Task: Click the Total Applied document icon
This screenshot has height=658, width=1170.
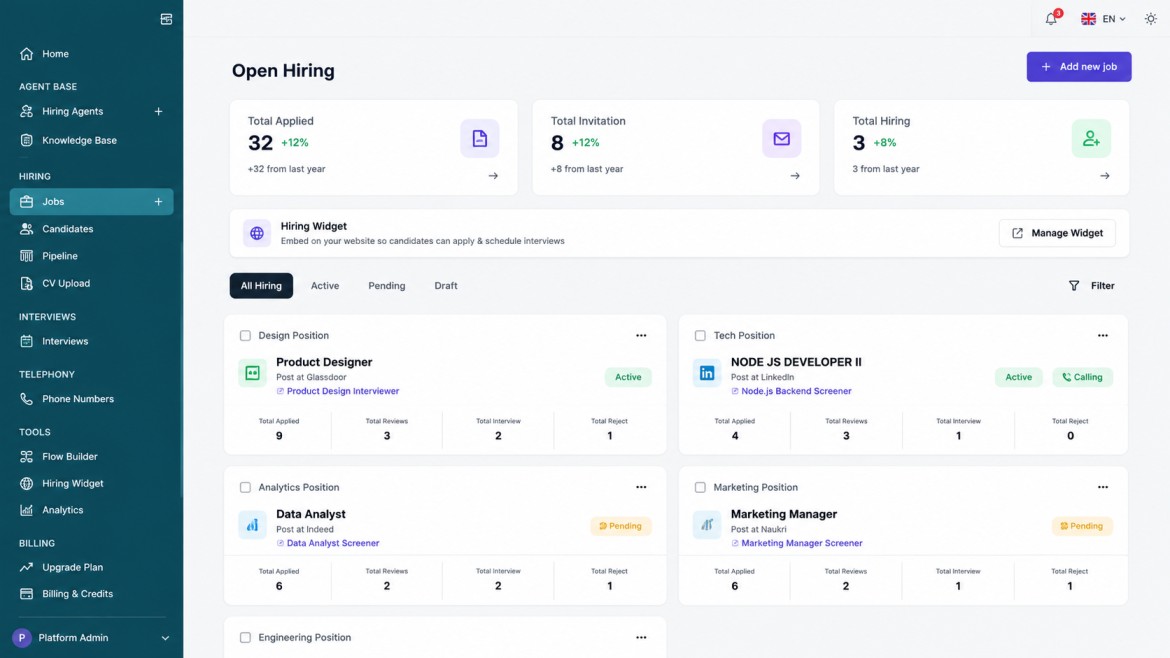Action: click(480, 138)
